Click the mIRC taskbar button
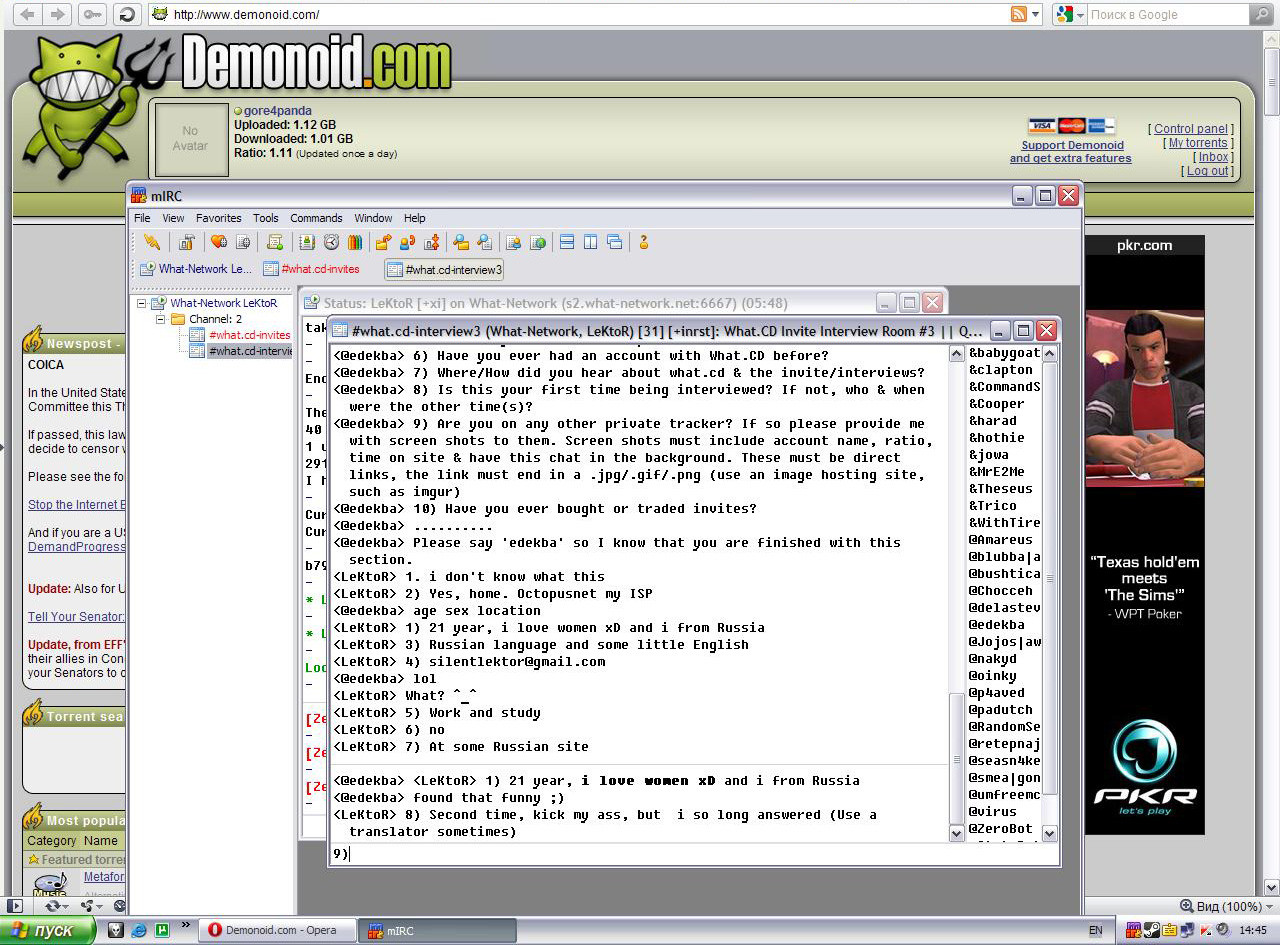This screenshot has height=945, width=1280. tap(438, 930)
